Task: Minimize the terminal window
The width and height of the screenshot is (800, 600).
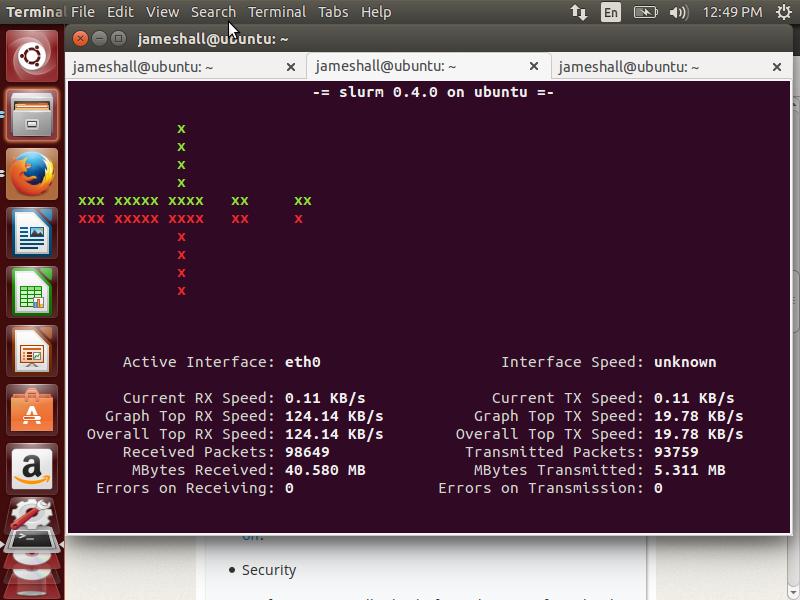Action: 99,38
